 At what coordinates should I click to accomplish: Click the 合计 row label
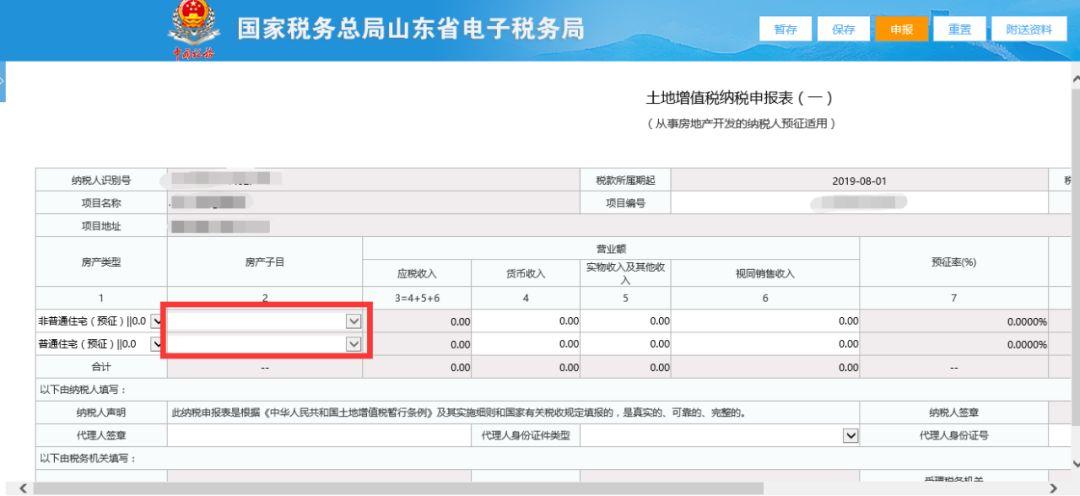point(101,367)
